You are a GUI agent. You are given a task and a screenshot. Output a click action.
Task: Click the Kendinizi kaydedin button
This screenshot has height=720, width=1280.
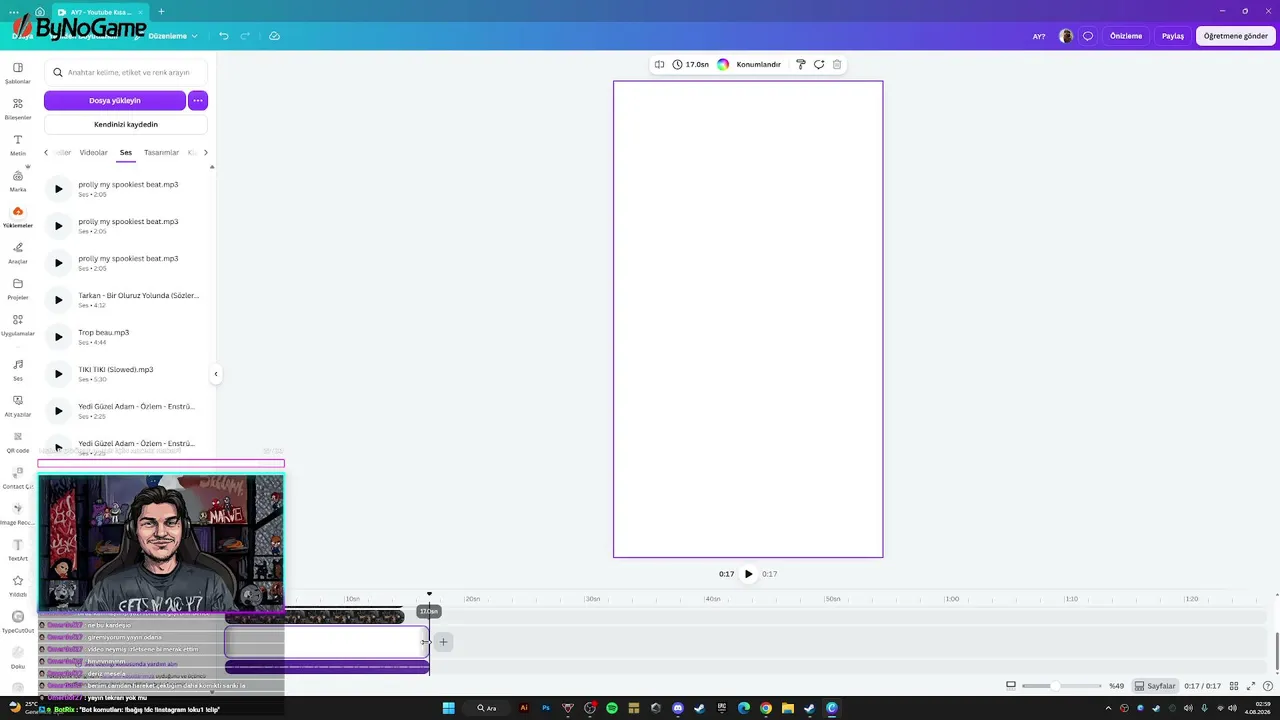pos(126,124)
